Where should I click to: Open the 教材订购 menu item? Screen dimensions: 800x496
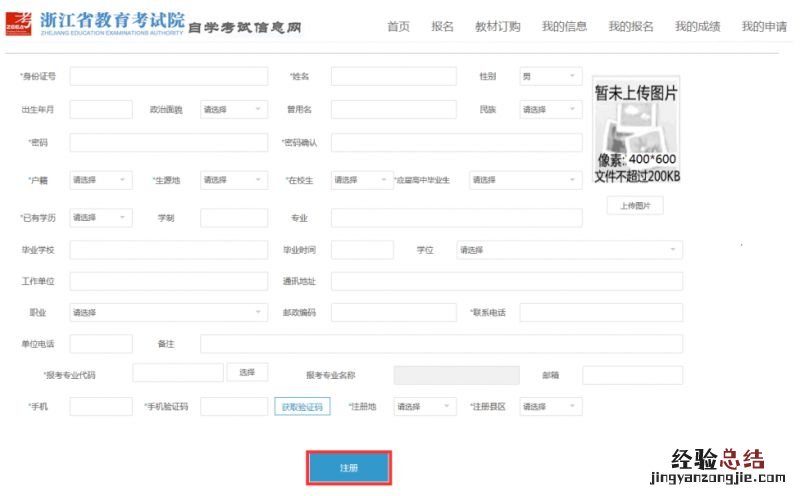click(497, 27)
